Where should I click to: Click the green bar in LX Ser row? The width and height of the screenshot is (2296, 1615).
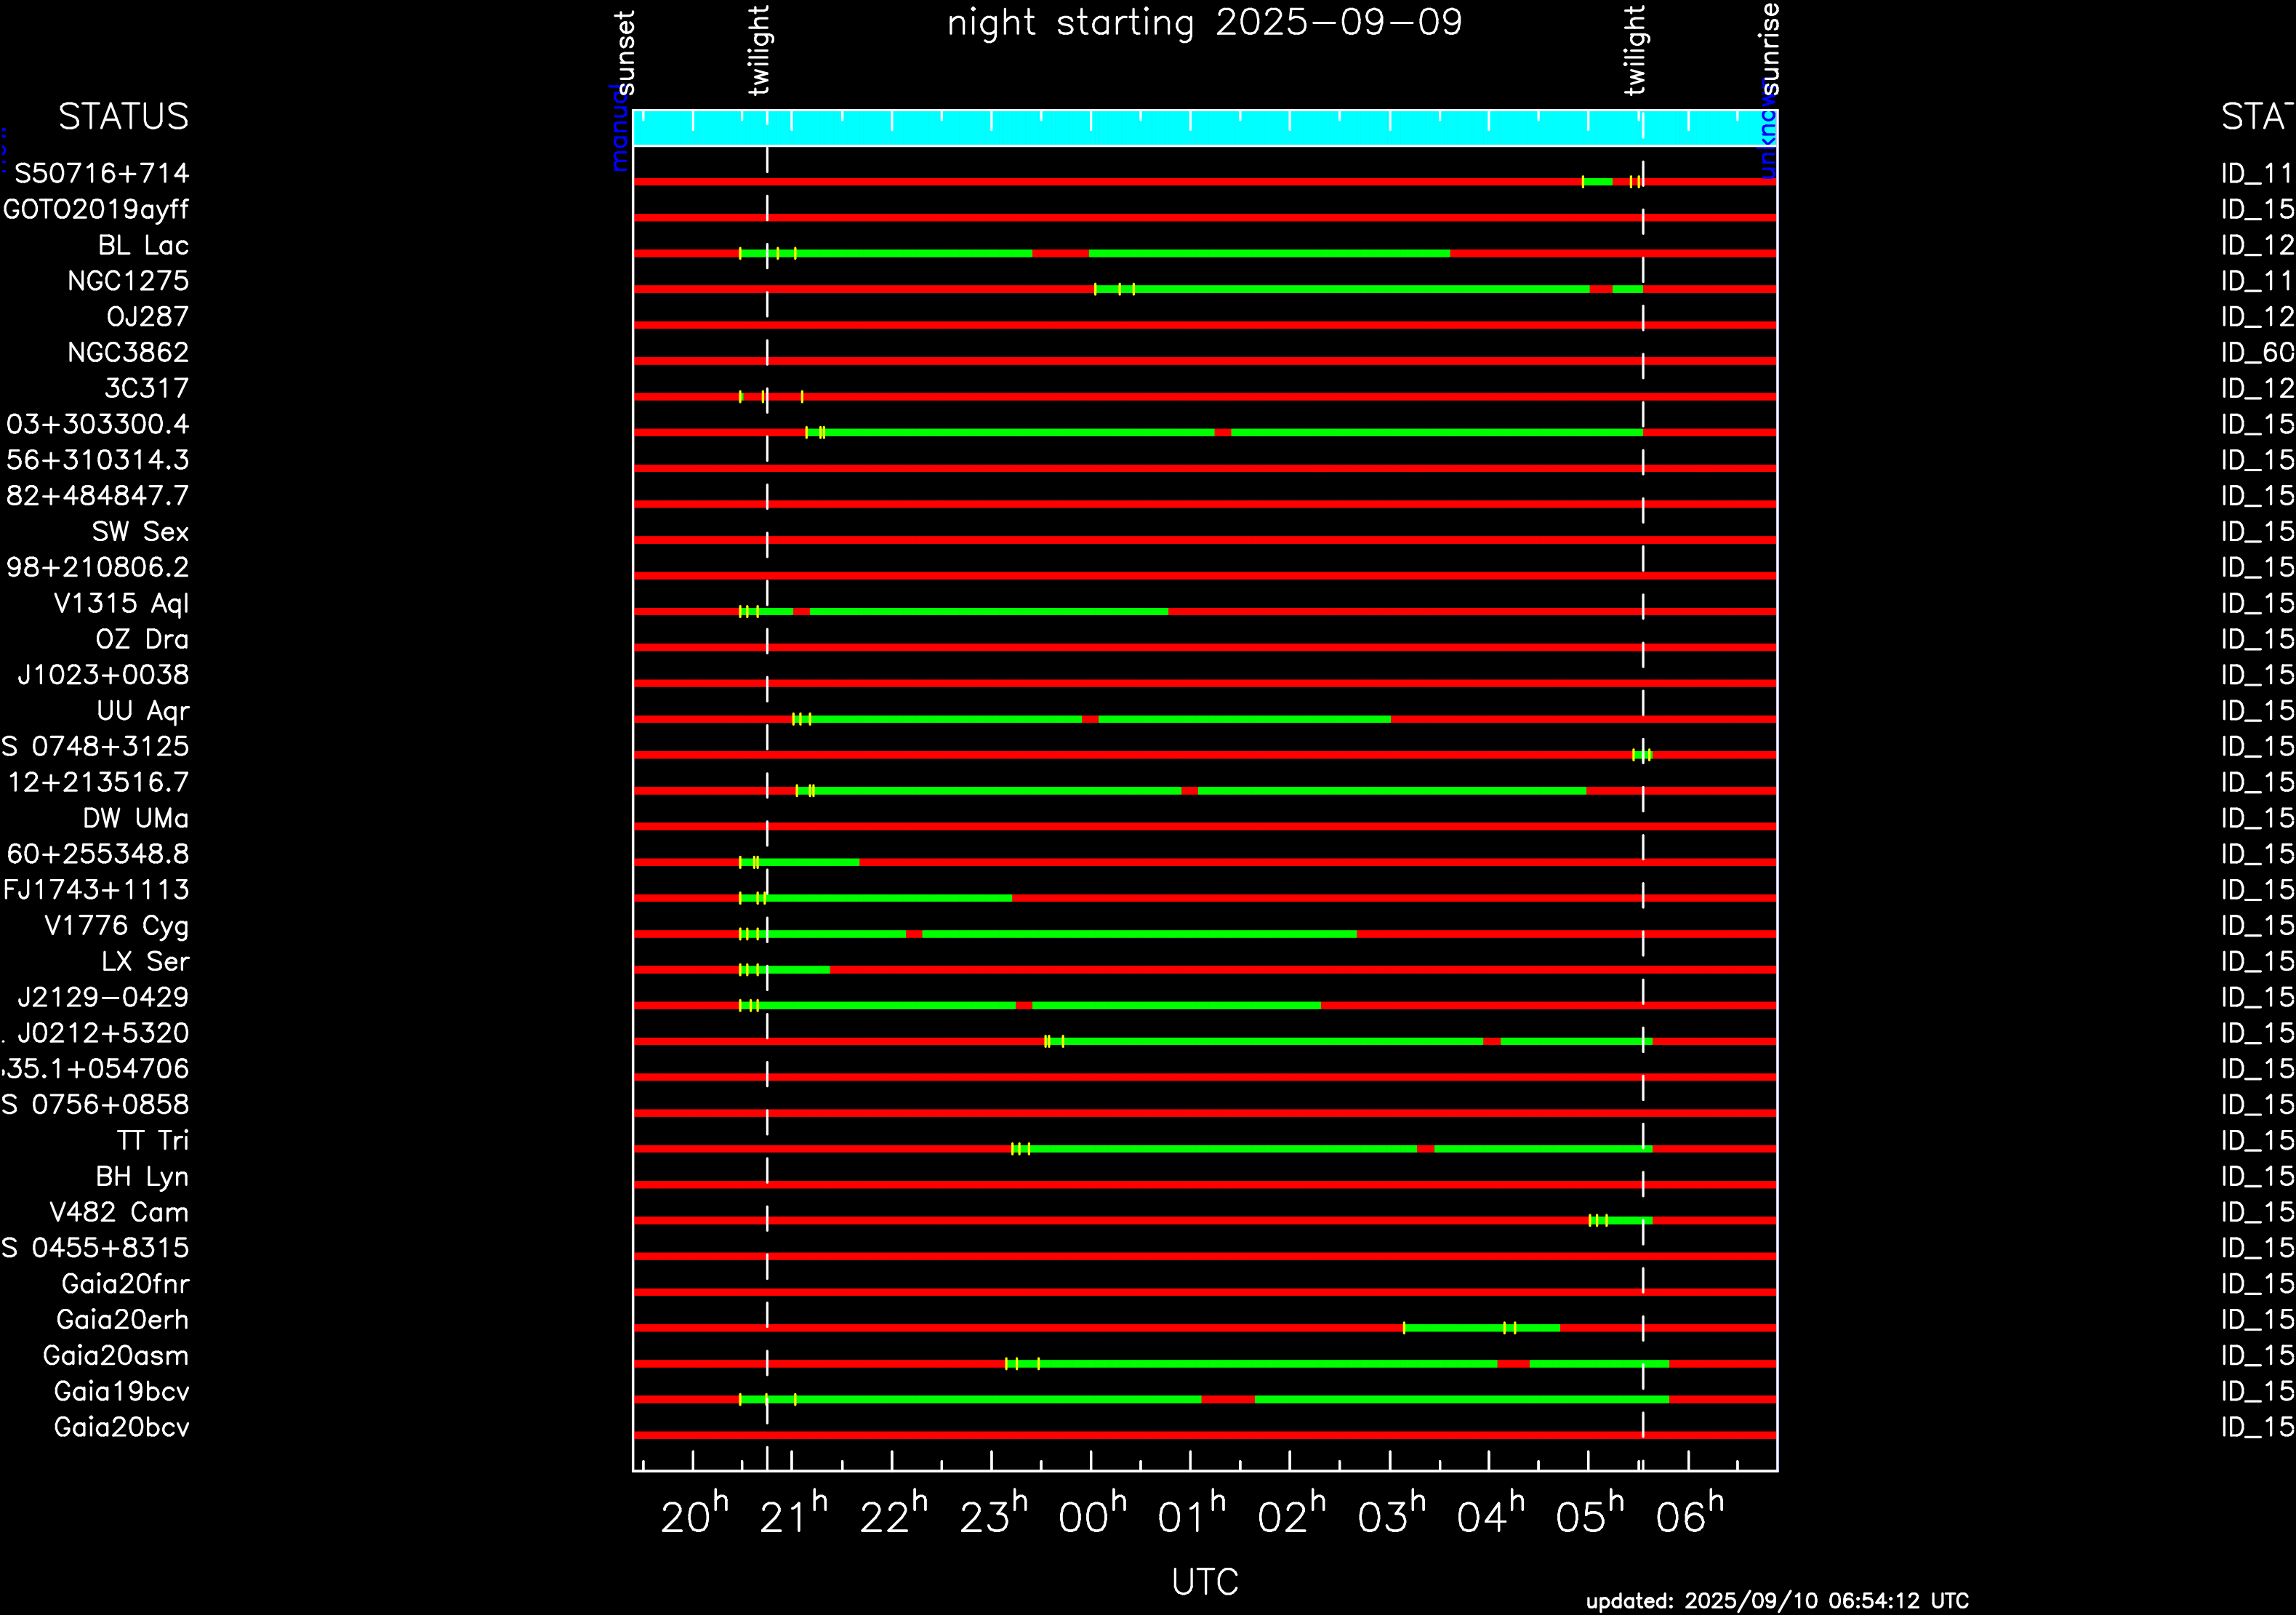click(x=795, y=970)
